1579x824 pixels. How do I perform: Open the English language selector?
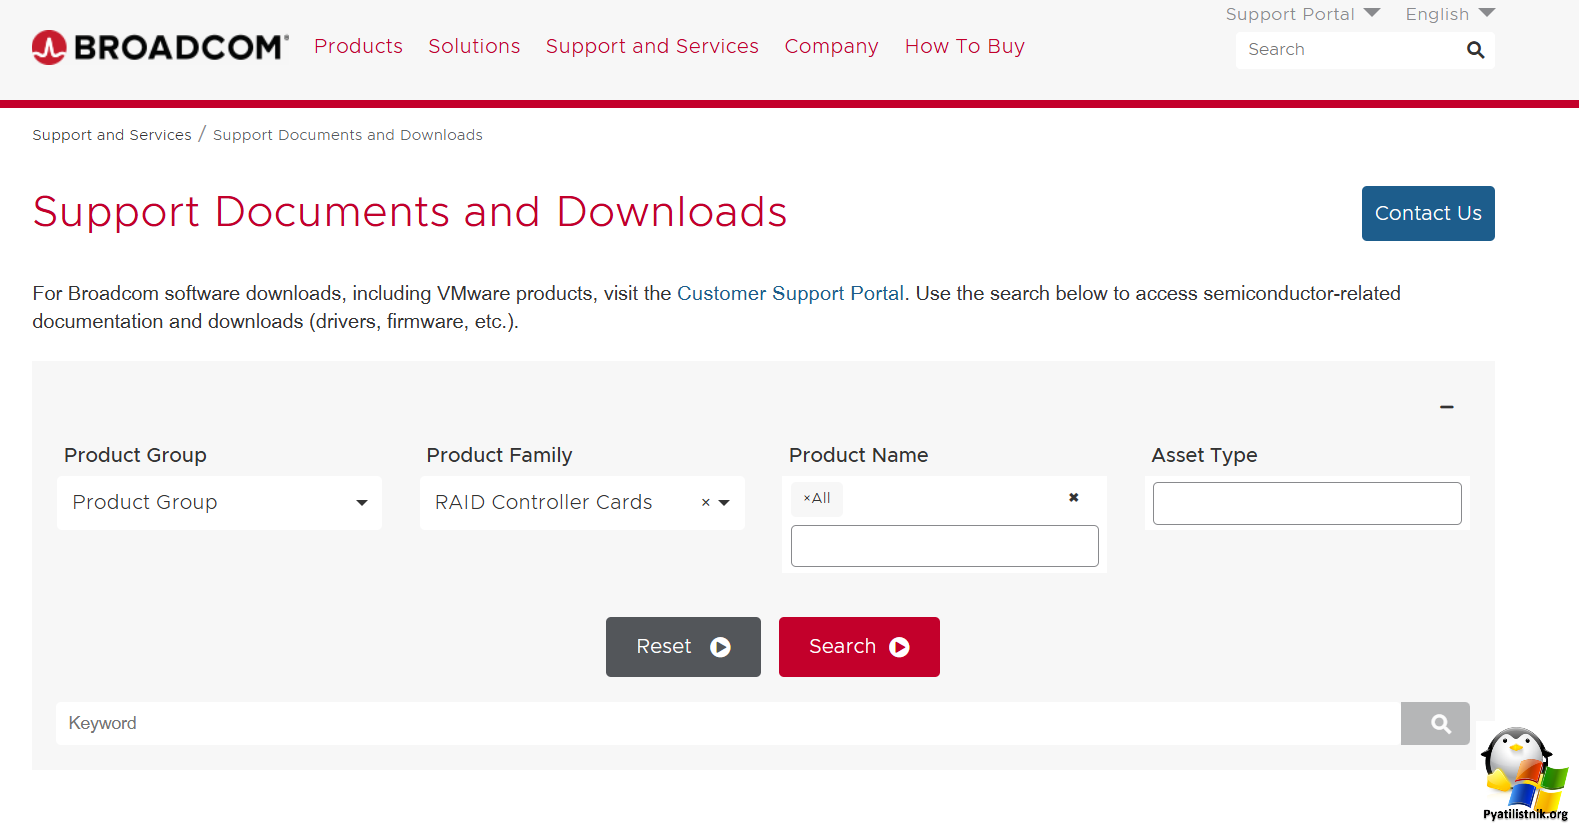[1449, 14]
